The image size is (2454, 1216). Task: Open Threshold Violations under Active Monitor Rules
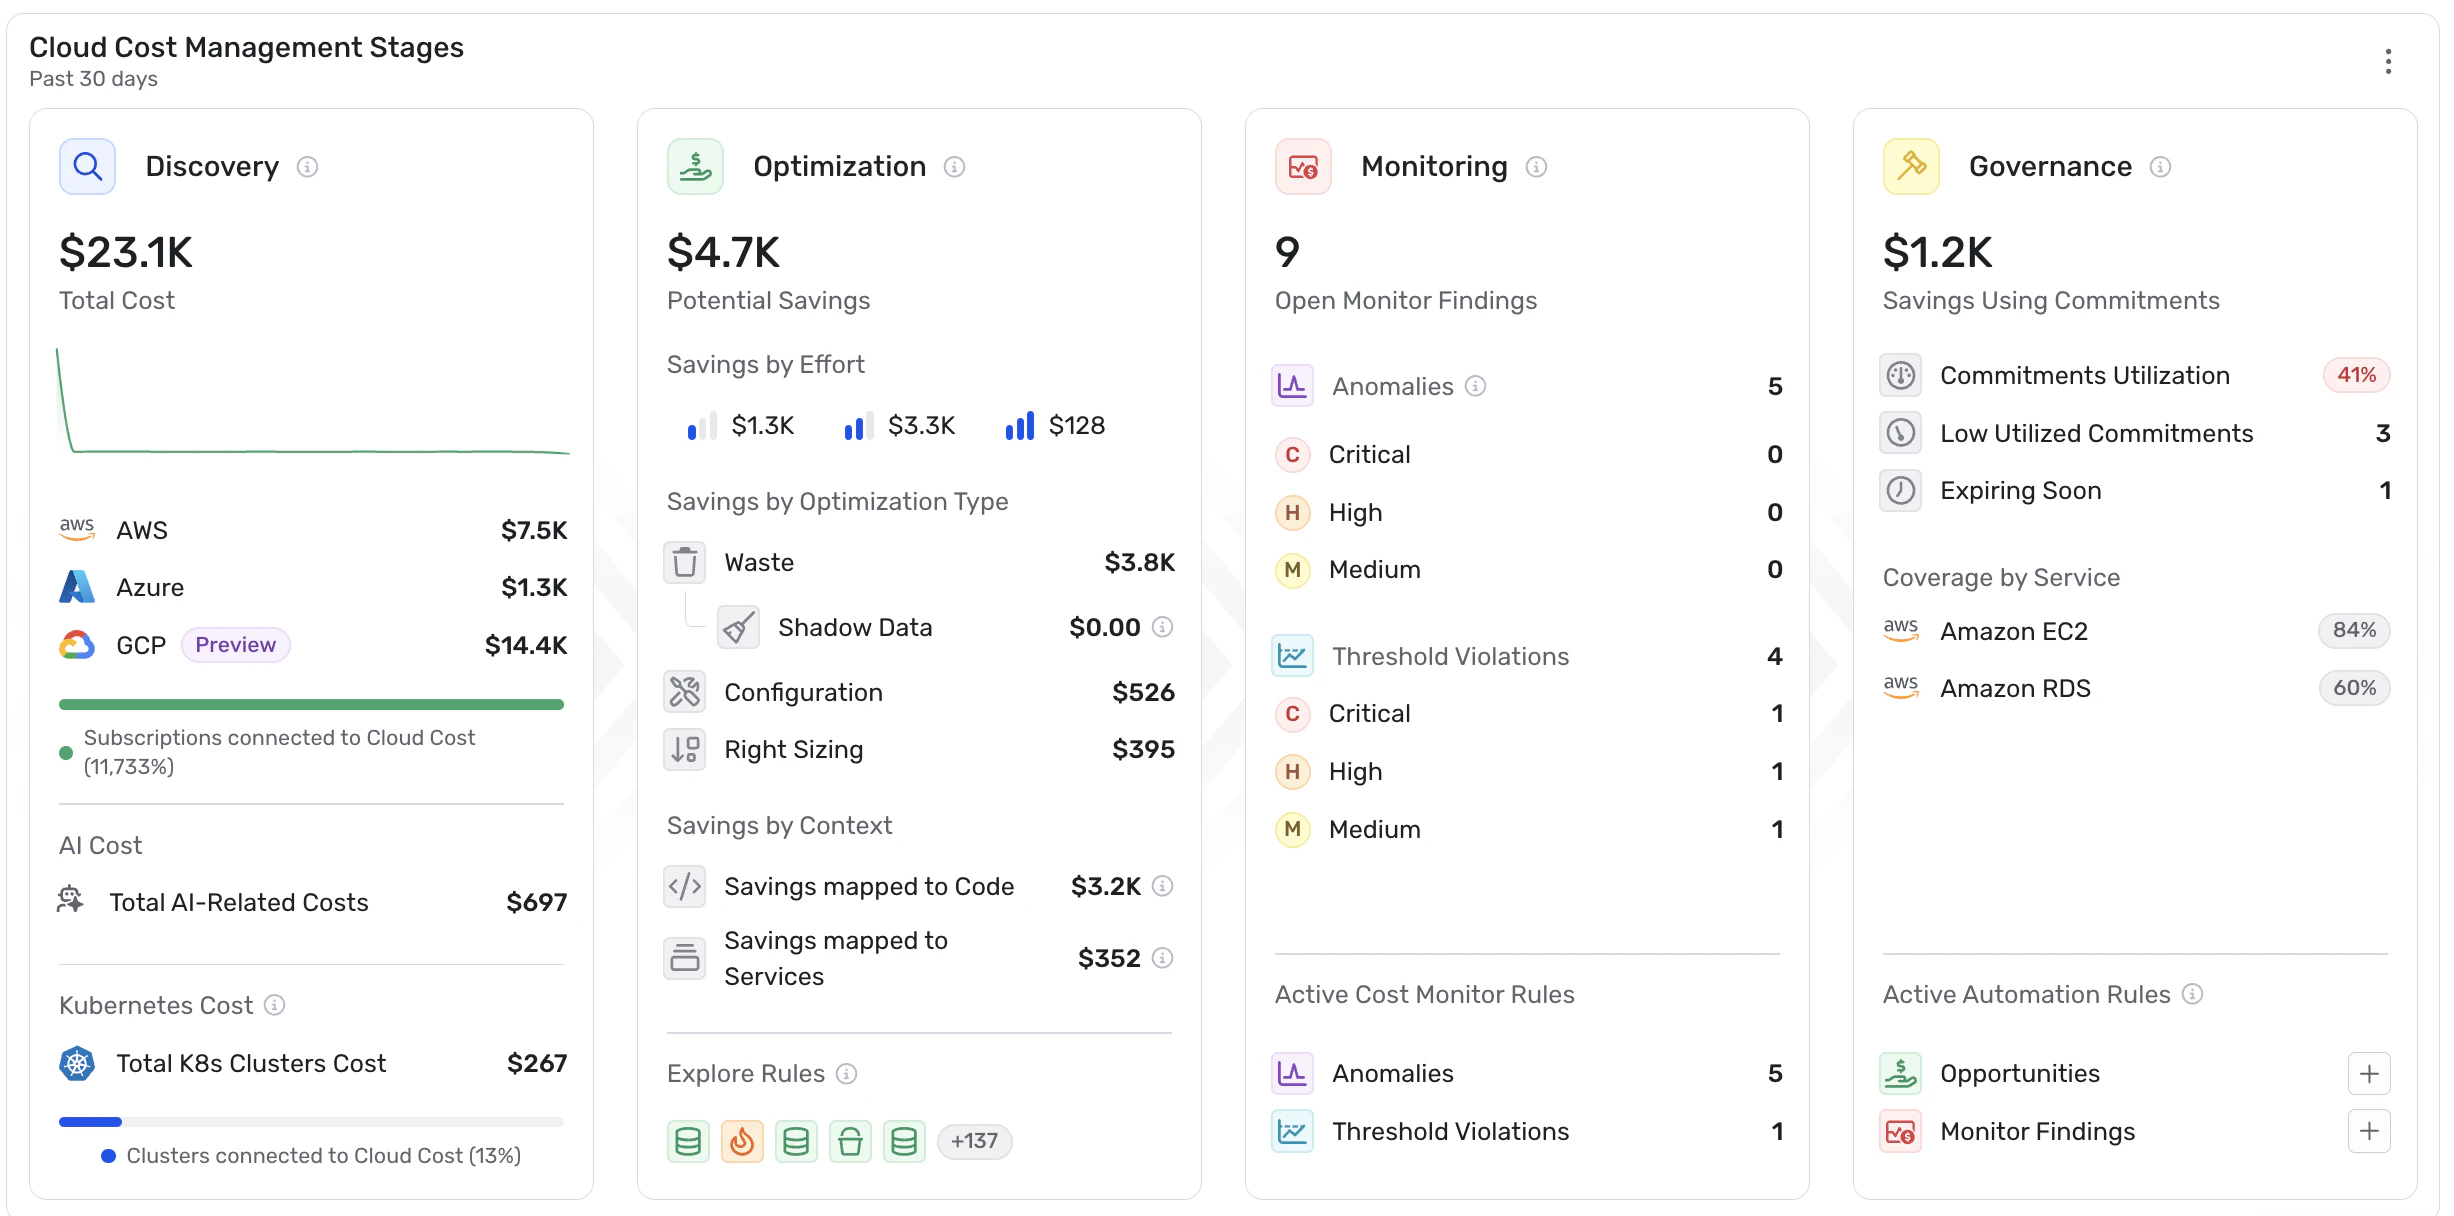pos(1527,1131)
